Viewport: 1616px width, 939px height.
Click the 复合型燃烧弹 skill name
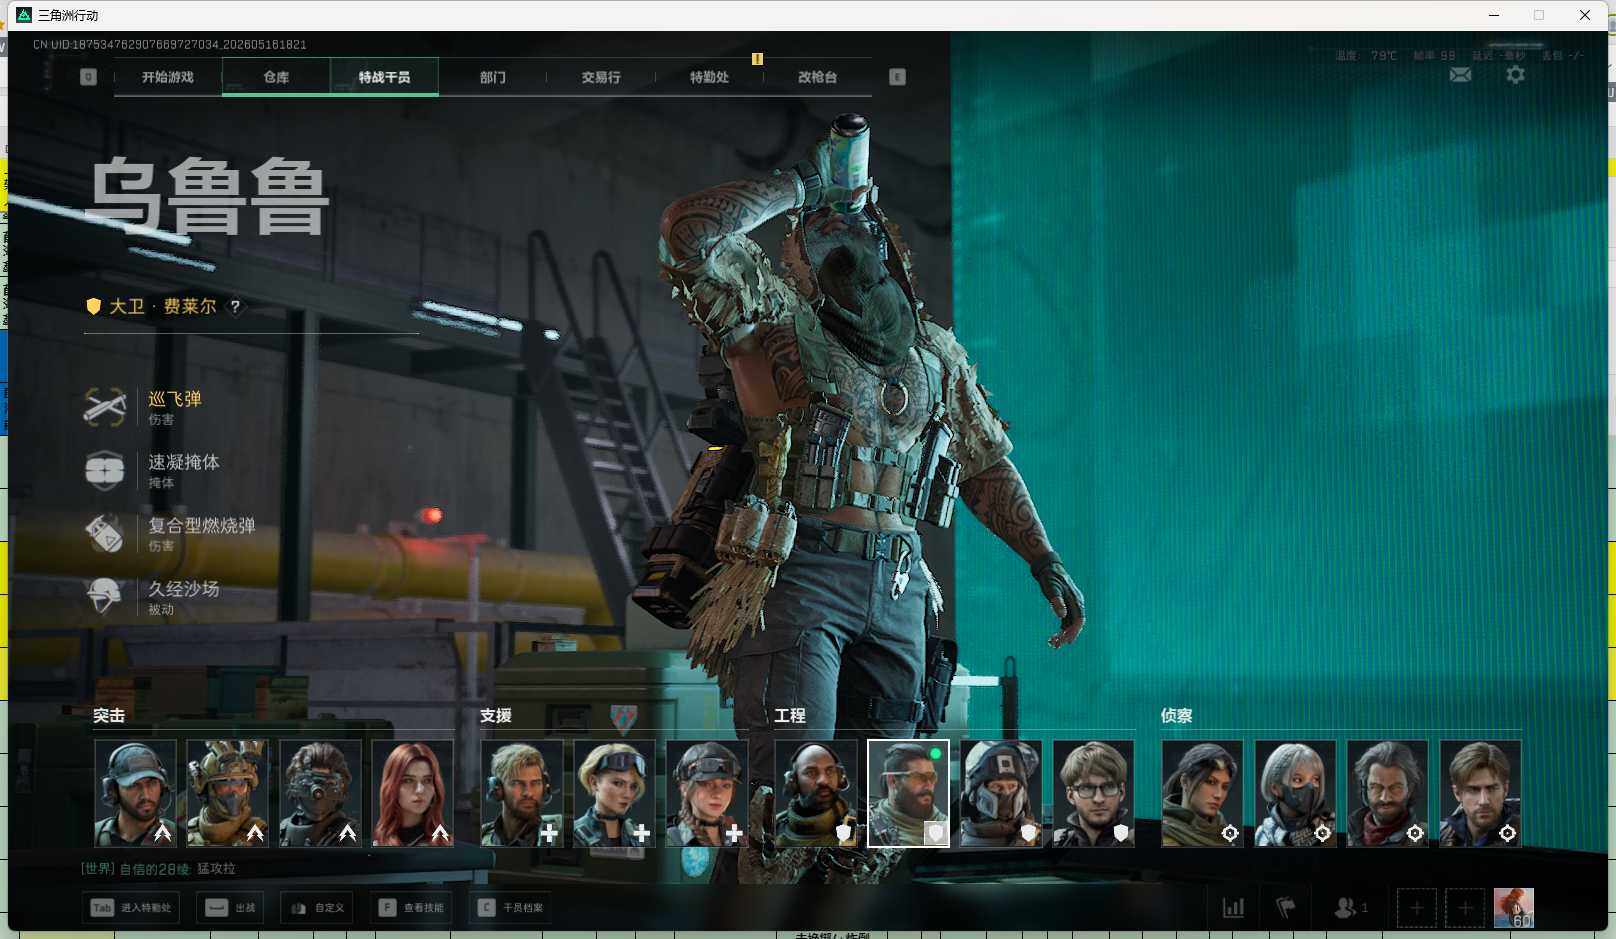coord(202,525)
